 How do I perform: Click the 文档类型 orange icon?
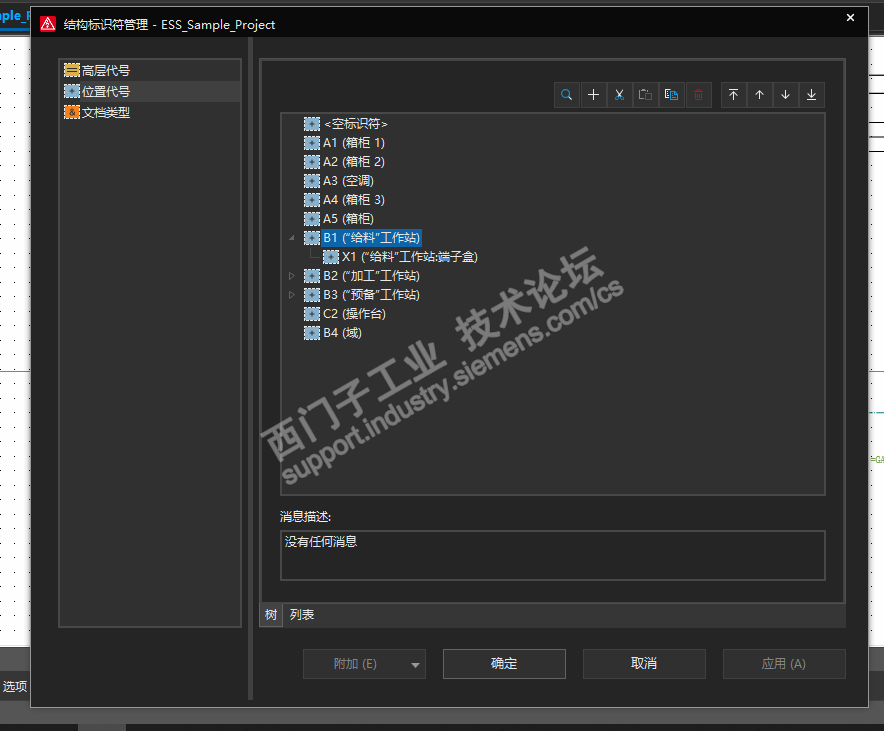coord(72,112)
